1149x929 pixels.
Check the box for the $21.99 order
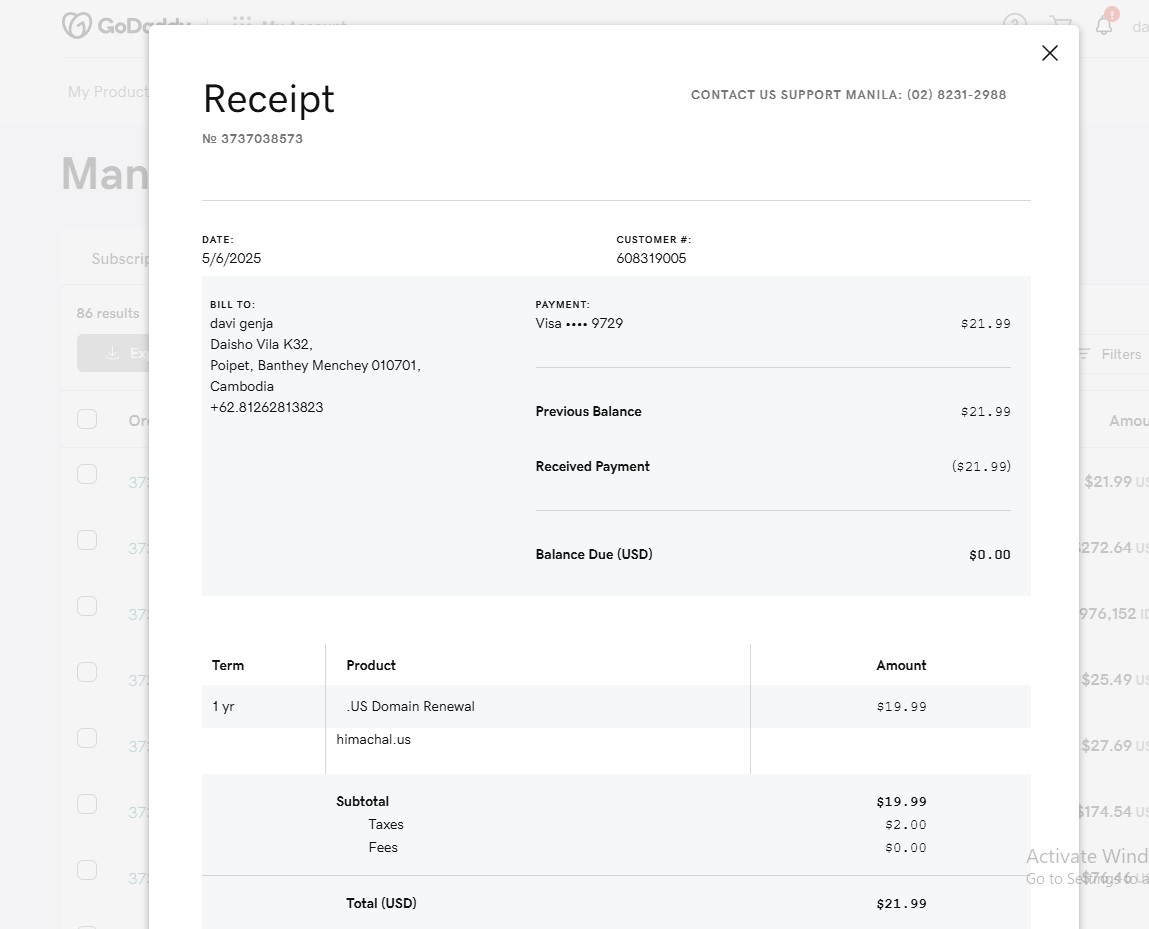tap(87, 474)
